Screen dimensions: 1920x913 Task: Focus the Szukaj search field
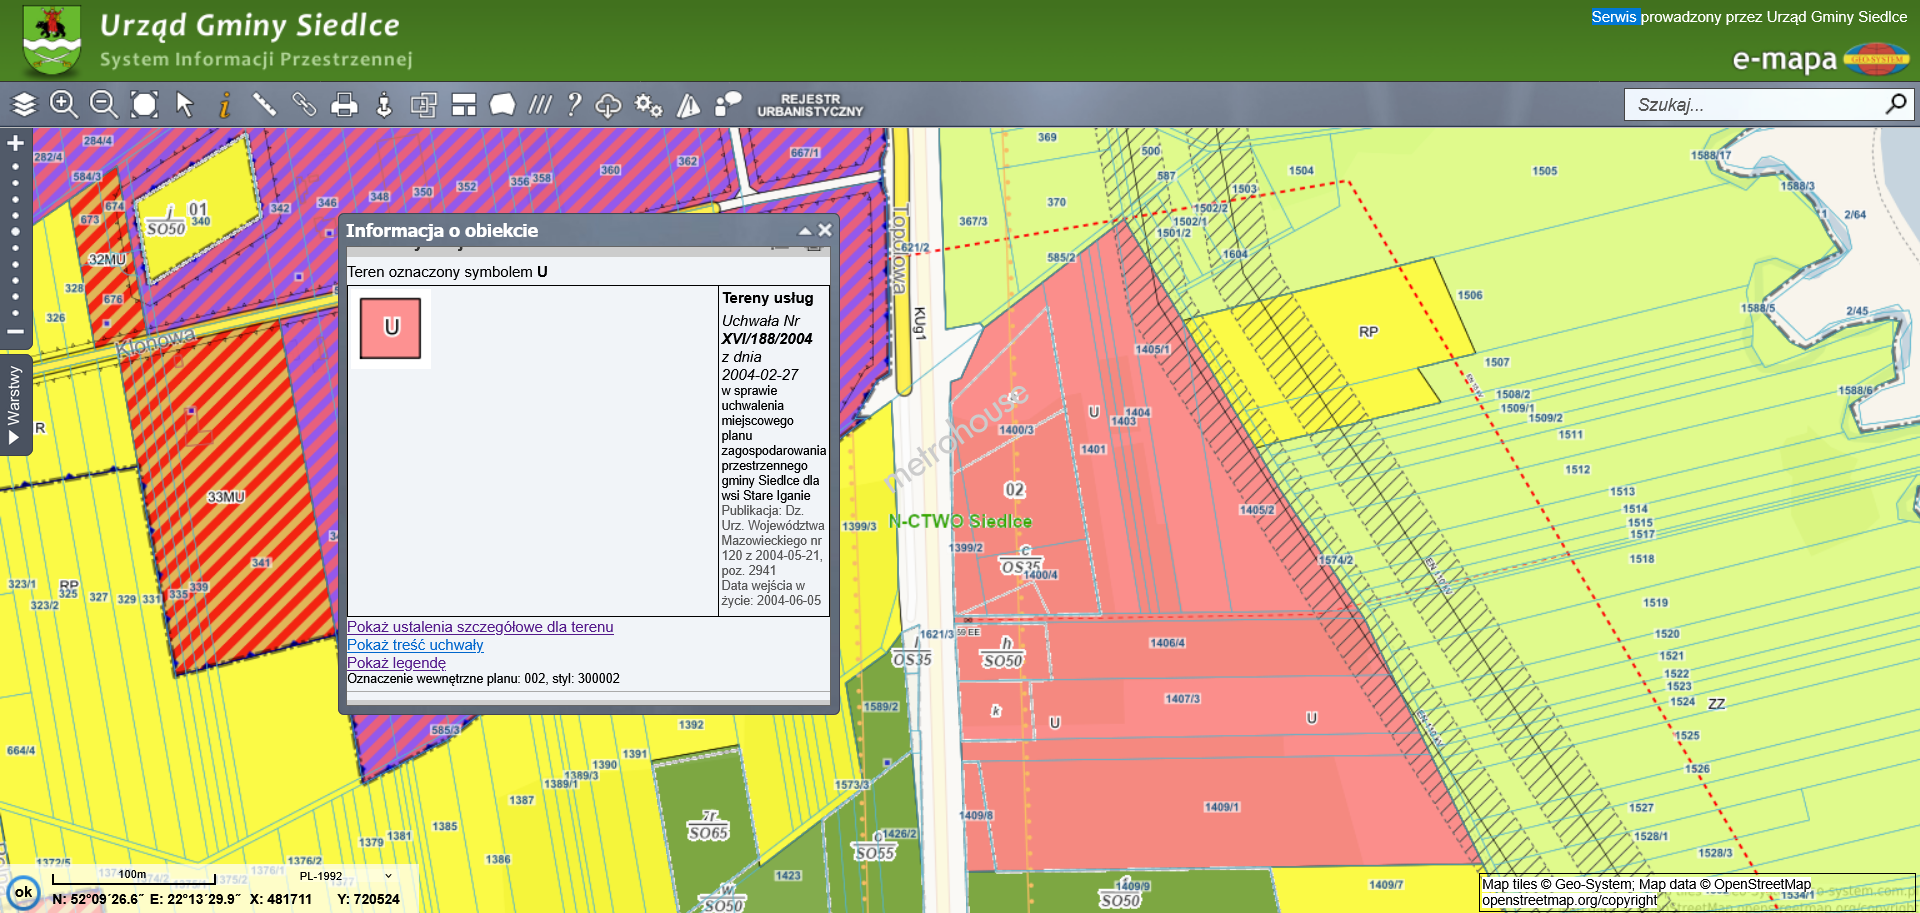[x=1755, y=104]
